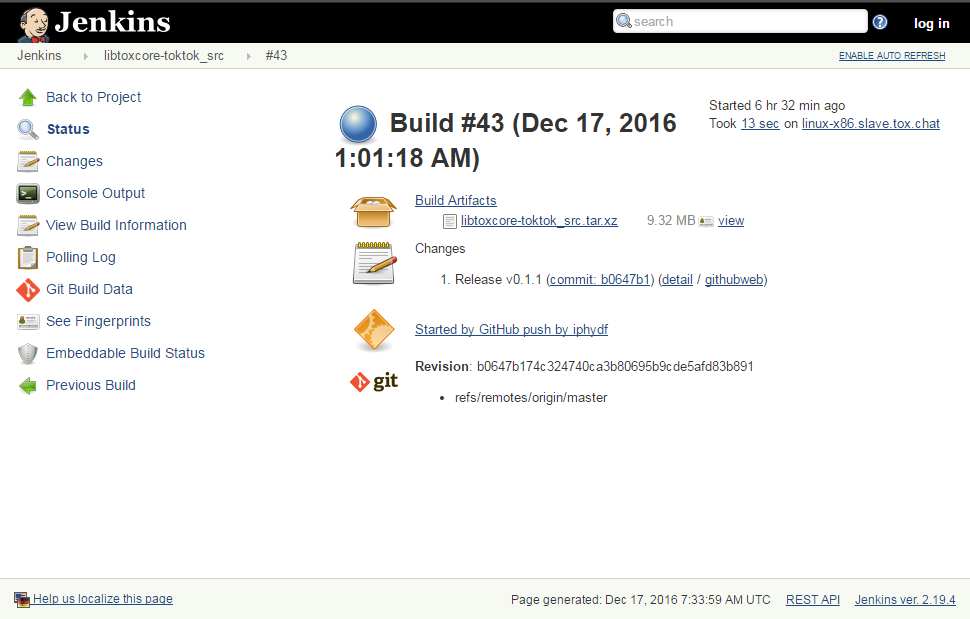The height and width of the screenshot is (619, 970).
Task: Click ENABLE AUTO REFRESH link
Action: 892,56
